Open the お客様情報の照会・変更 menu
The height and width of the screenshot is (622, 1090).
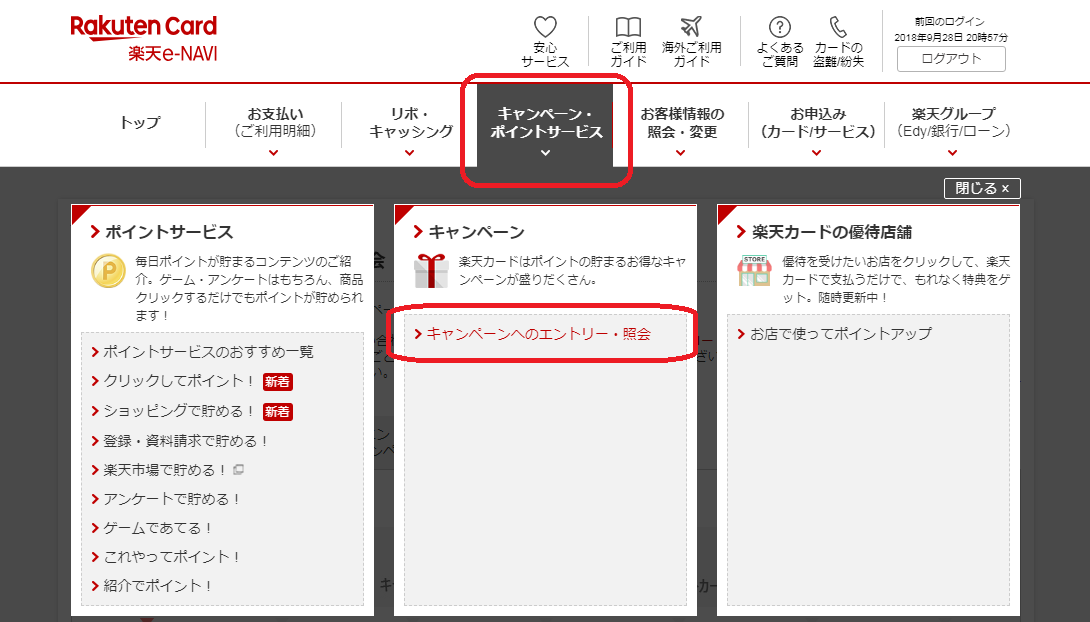point(682,122)
